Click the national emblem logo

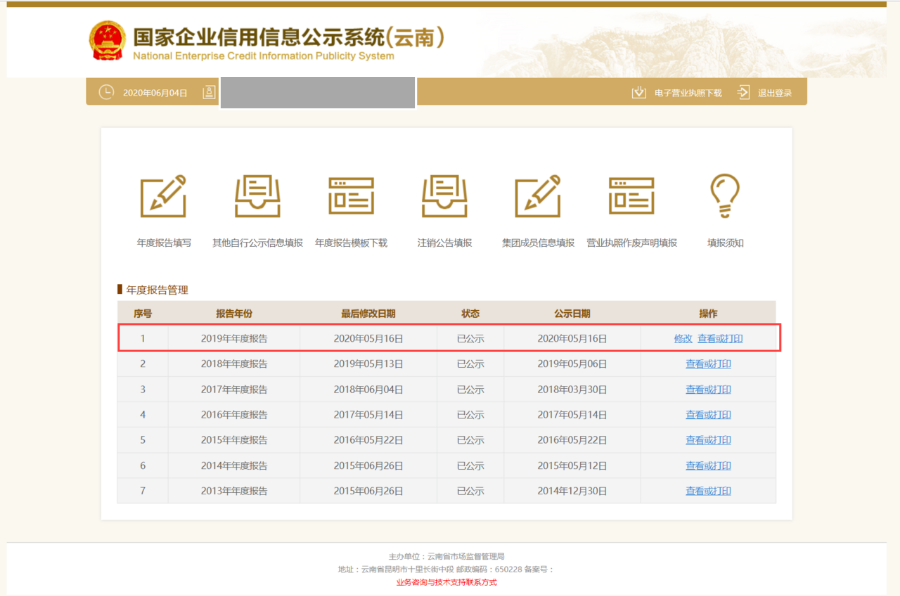107,41
